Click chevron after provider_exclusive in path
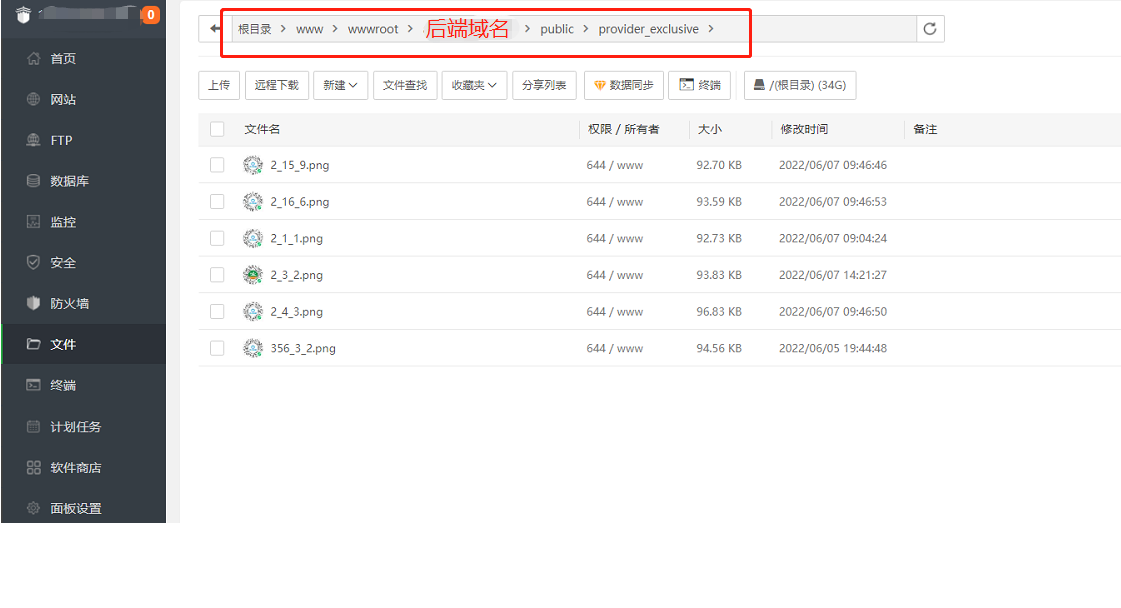1121x608 pixels. pos(711,29)
